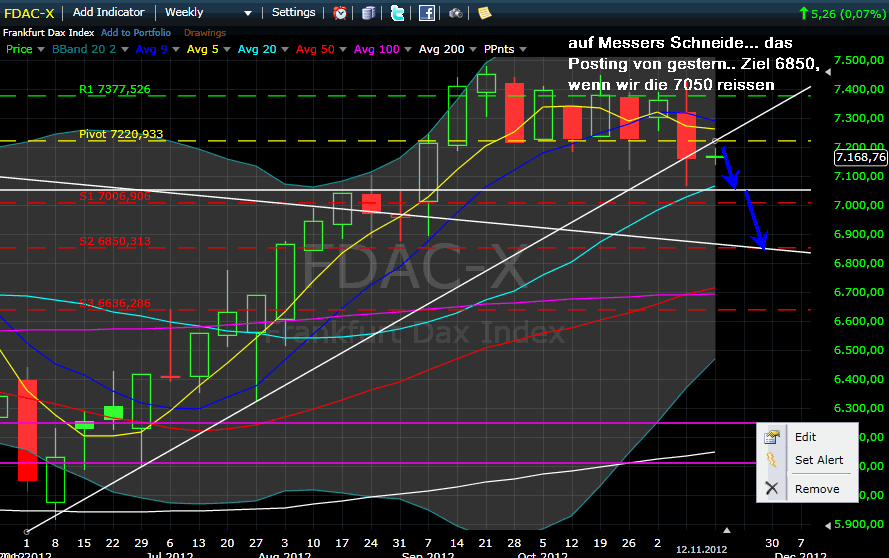Open the yellow sticky note icon
The height and width of the screenshot is (558, 889).
(484, 12)
